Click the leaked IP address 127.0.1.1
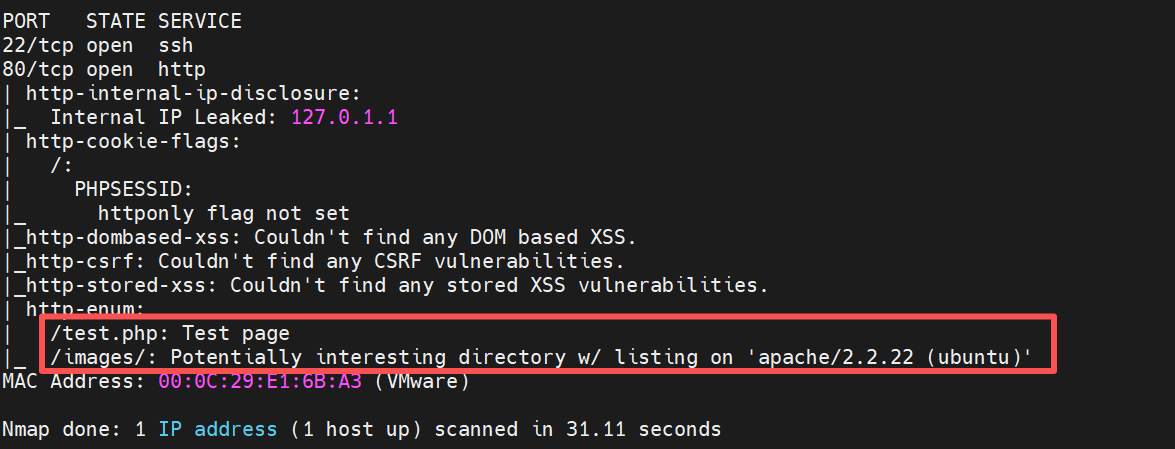 click(343, 117)
